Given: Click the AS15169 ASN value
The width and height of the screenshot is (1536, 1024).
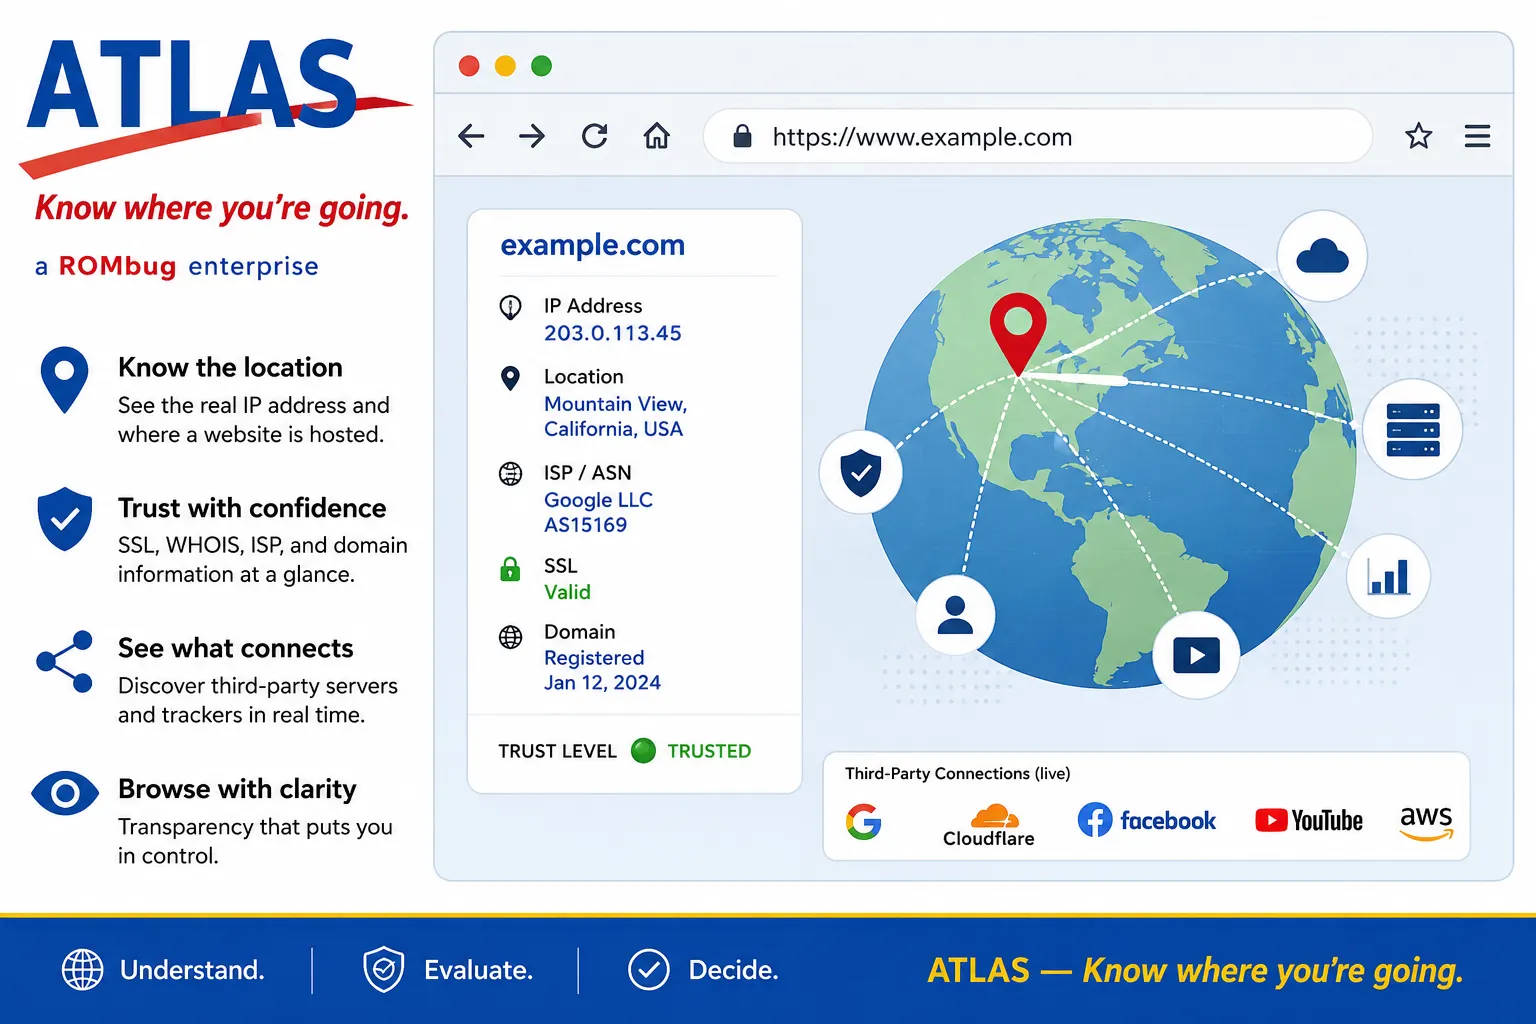Looking at the screenshot, I should click(x=585, y=525).
